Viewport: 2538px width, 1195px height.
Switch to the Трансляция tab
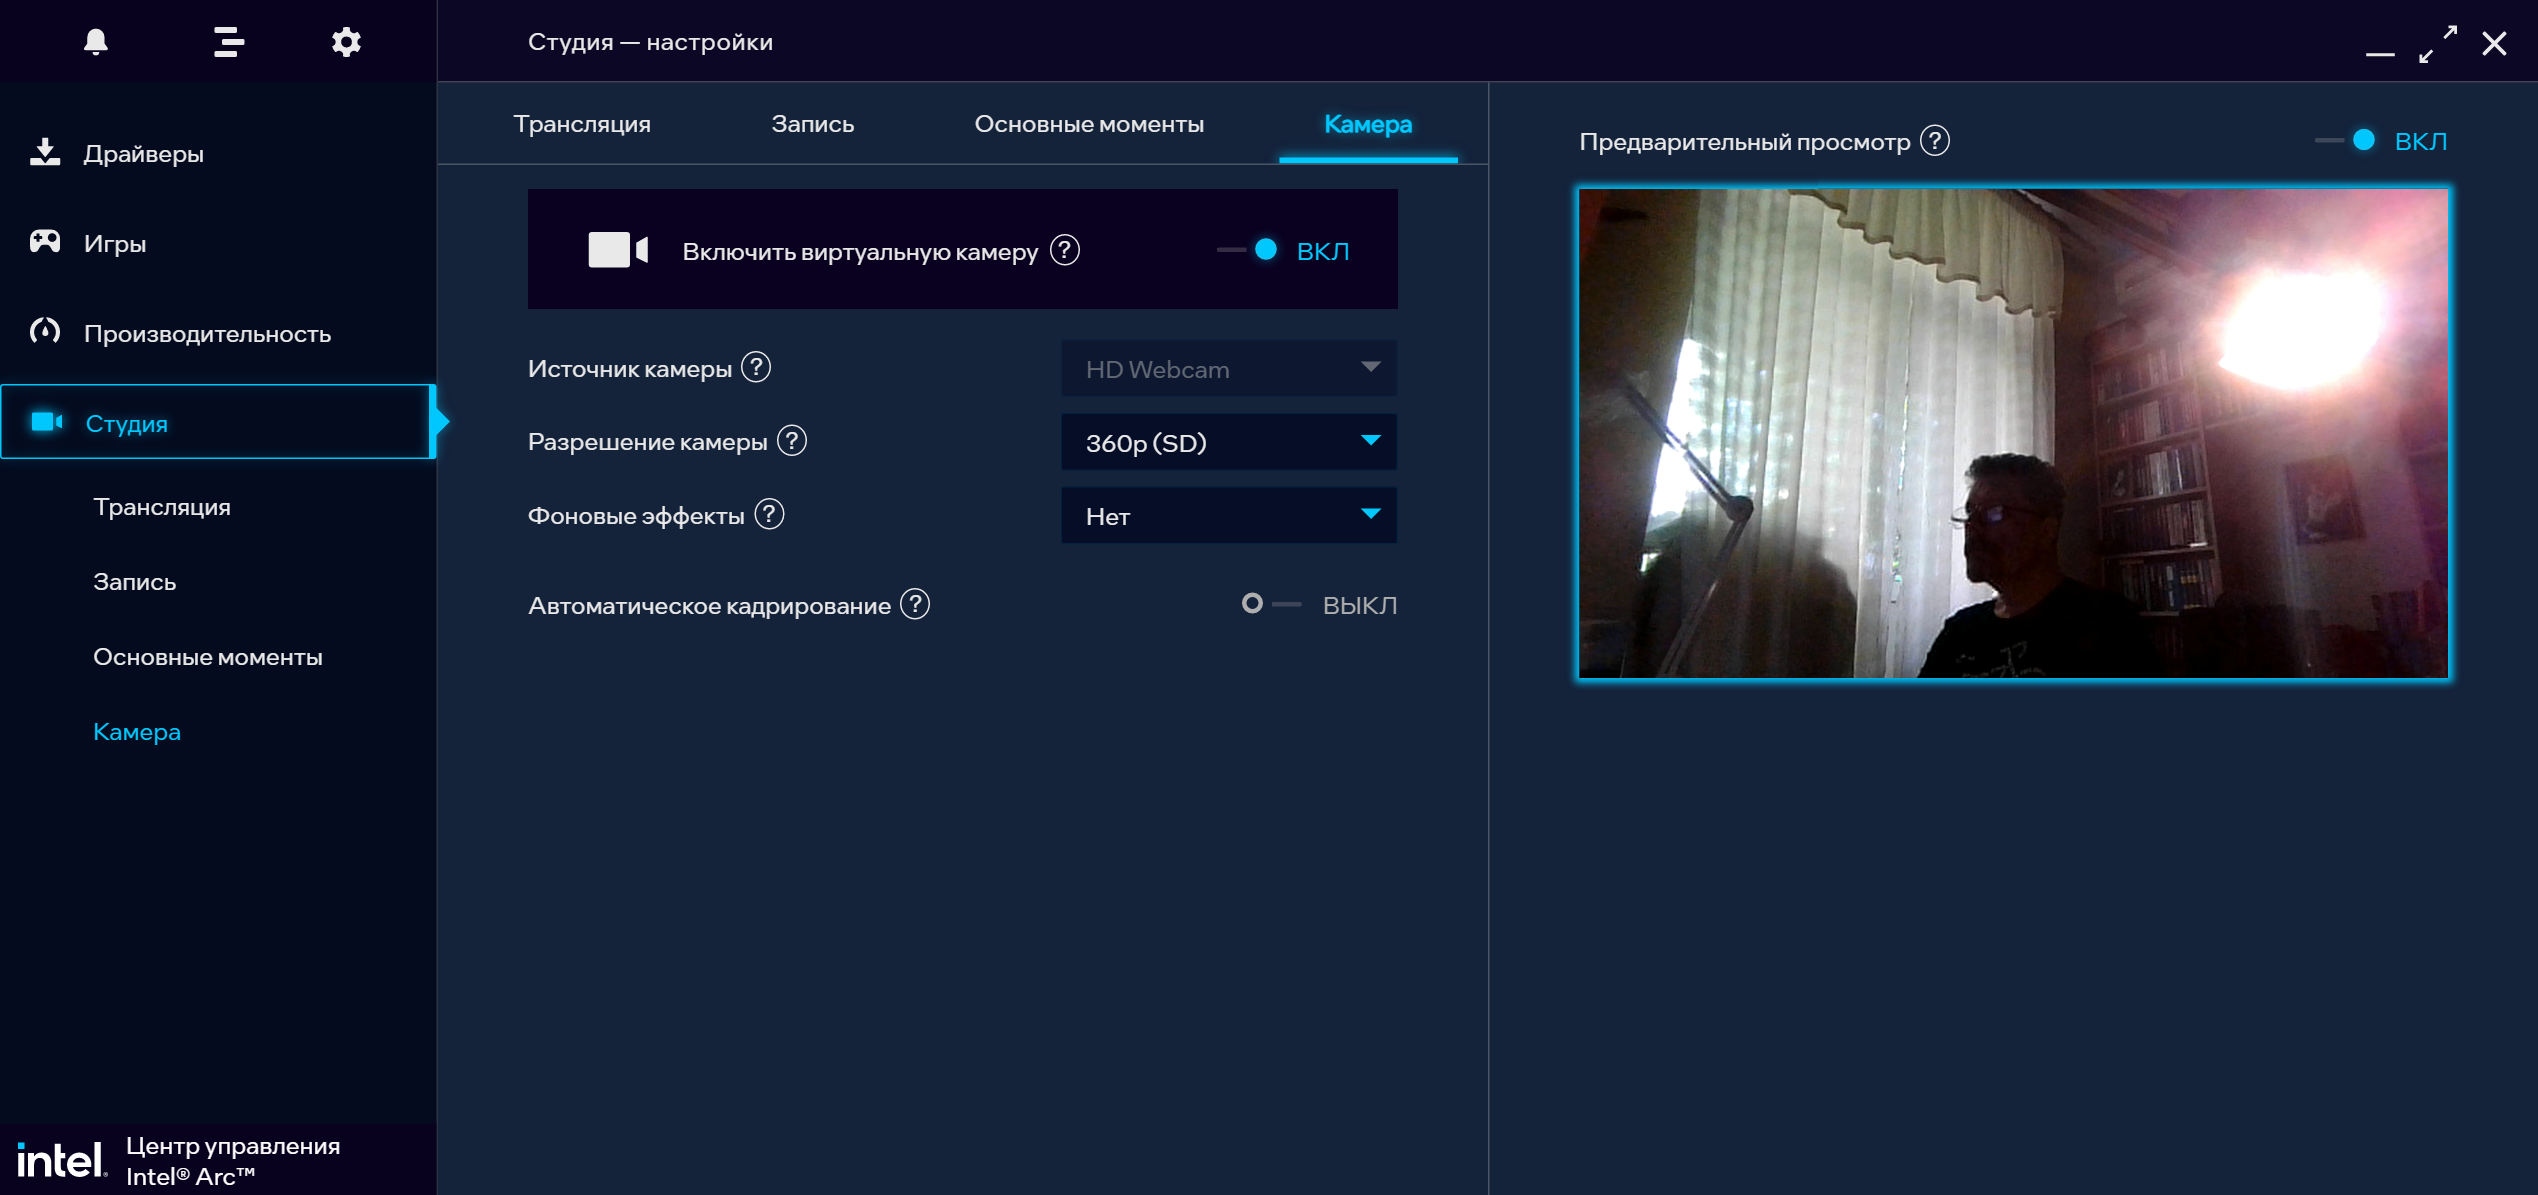[x=582, y=124]
